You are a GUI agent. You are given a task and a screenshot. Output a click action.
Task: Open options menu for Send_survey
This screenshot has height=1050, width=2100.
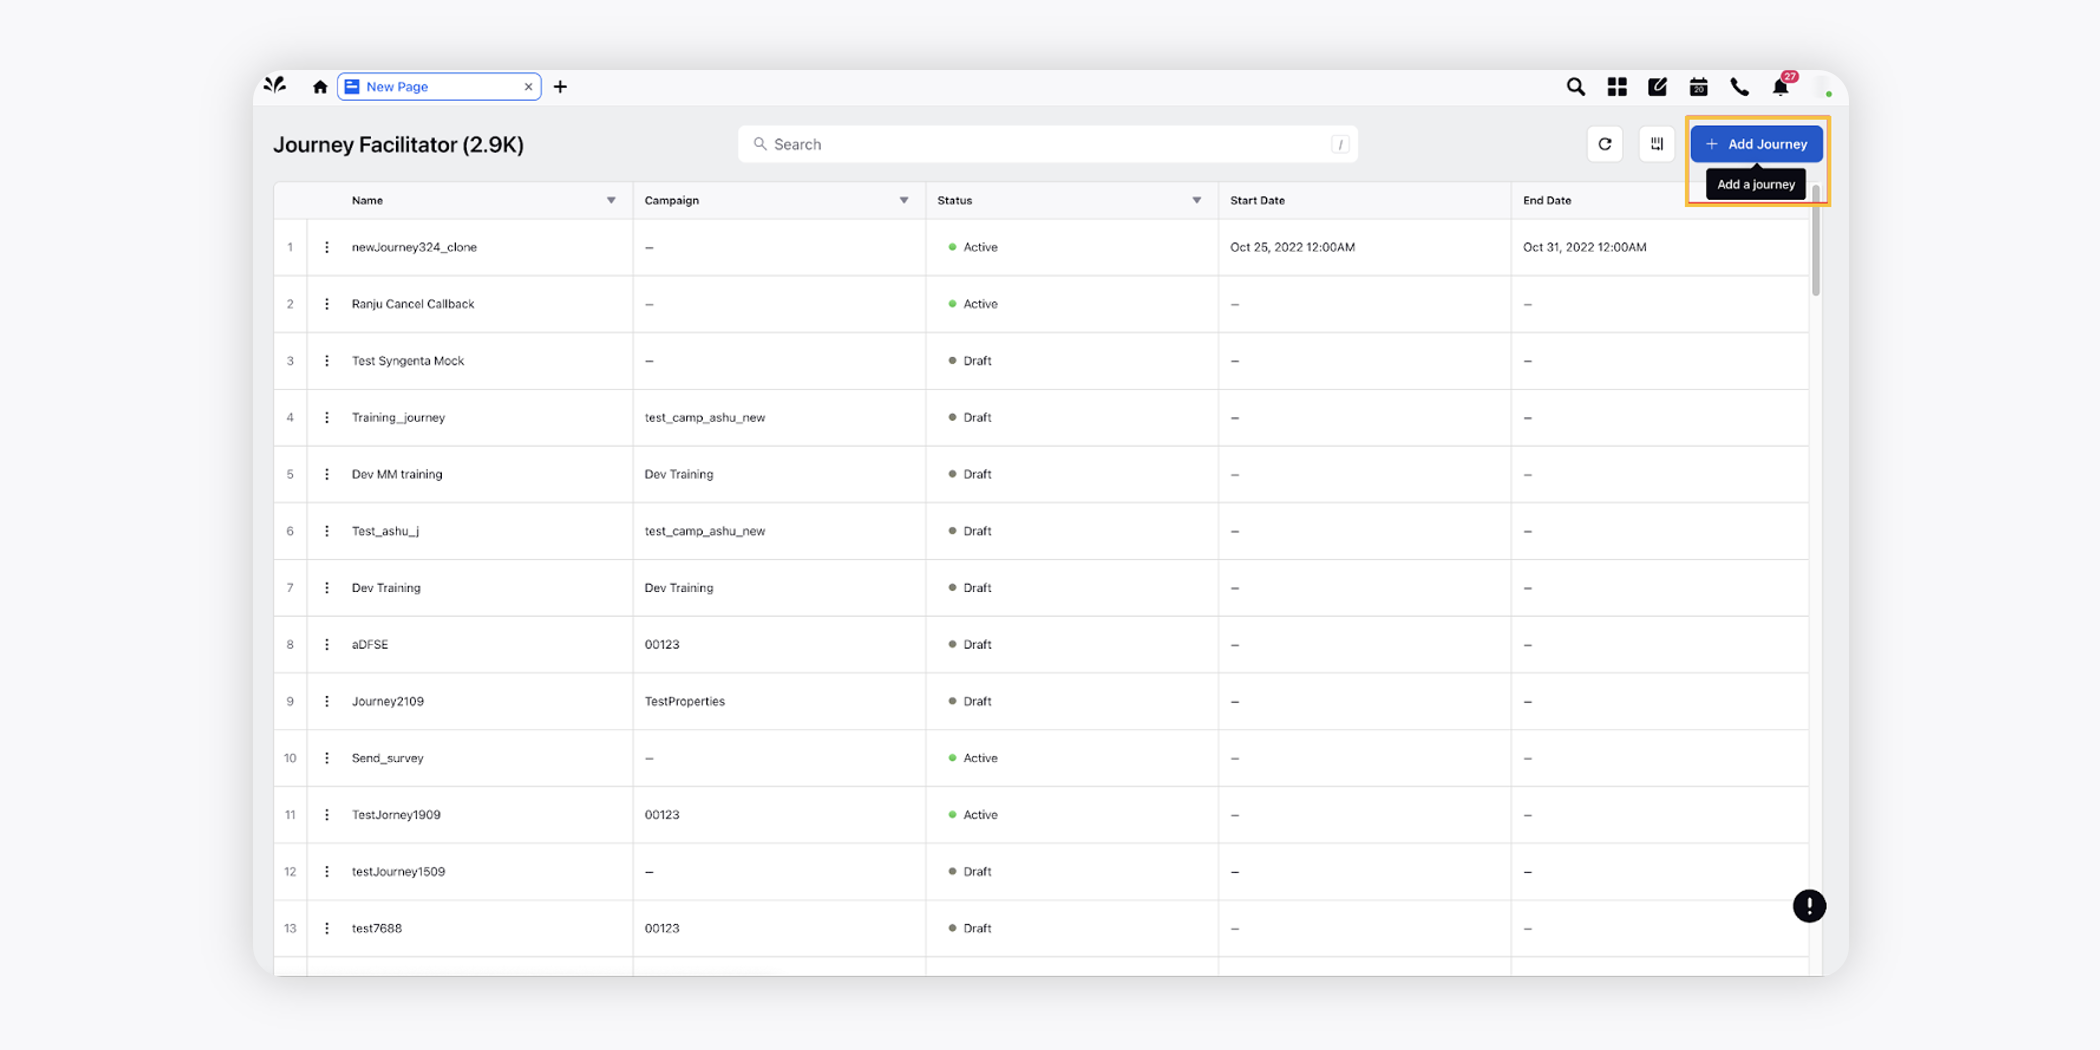pyautogui.click(x=327, y=758)
